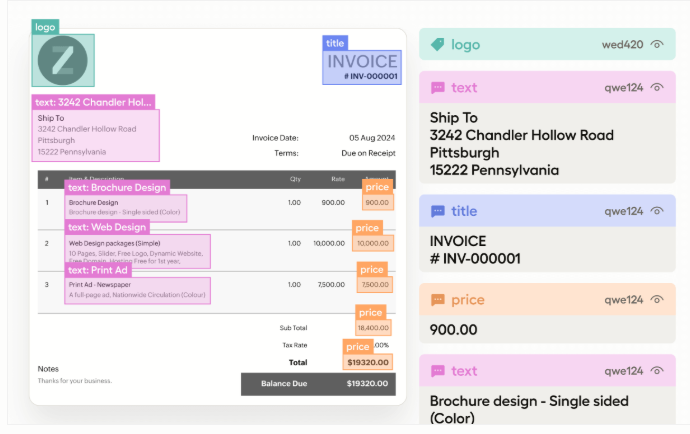Viewport: 690px width, 434px height.
Task: Open the price card header in sidebar
Action: (547, 300)
